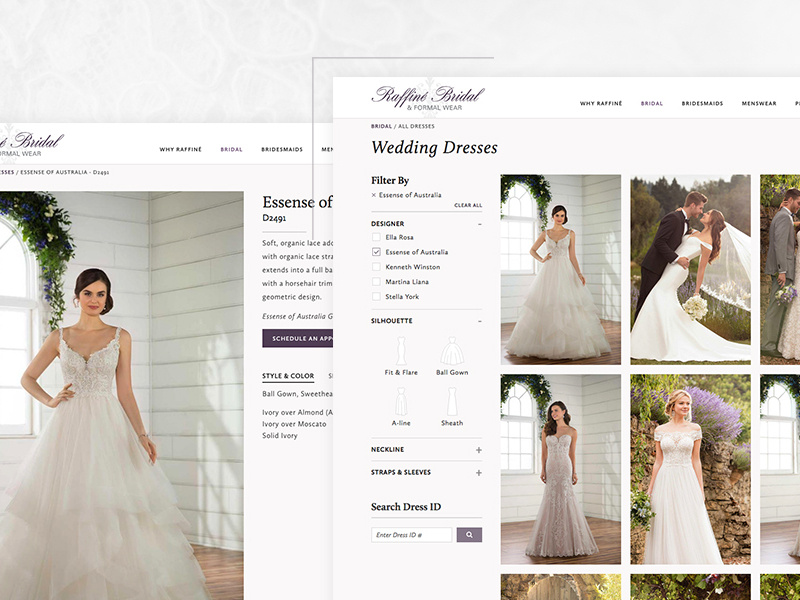
Task: Enable the Kenneth Winston designer checkbox
Action: [376, 267]
